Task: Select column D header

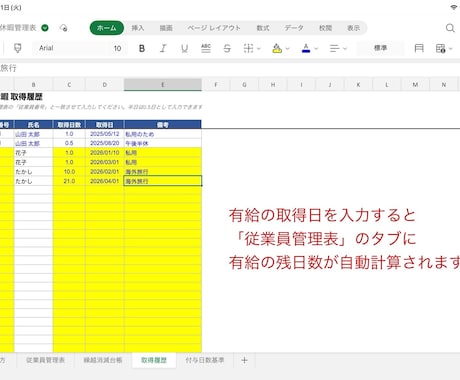Action: tap(105, 85)
